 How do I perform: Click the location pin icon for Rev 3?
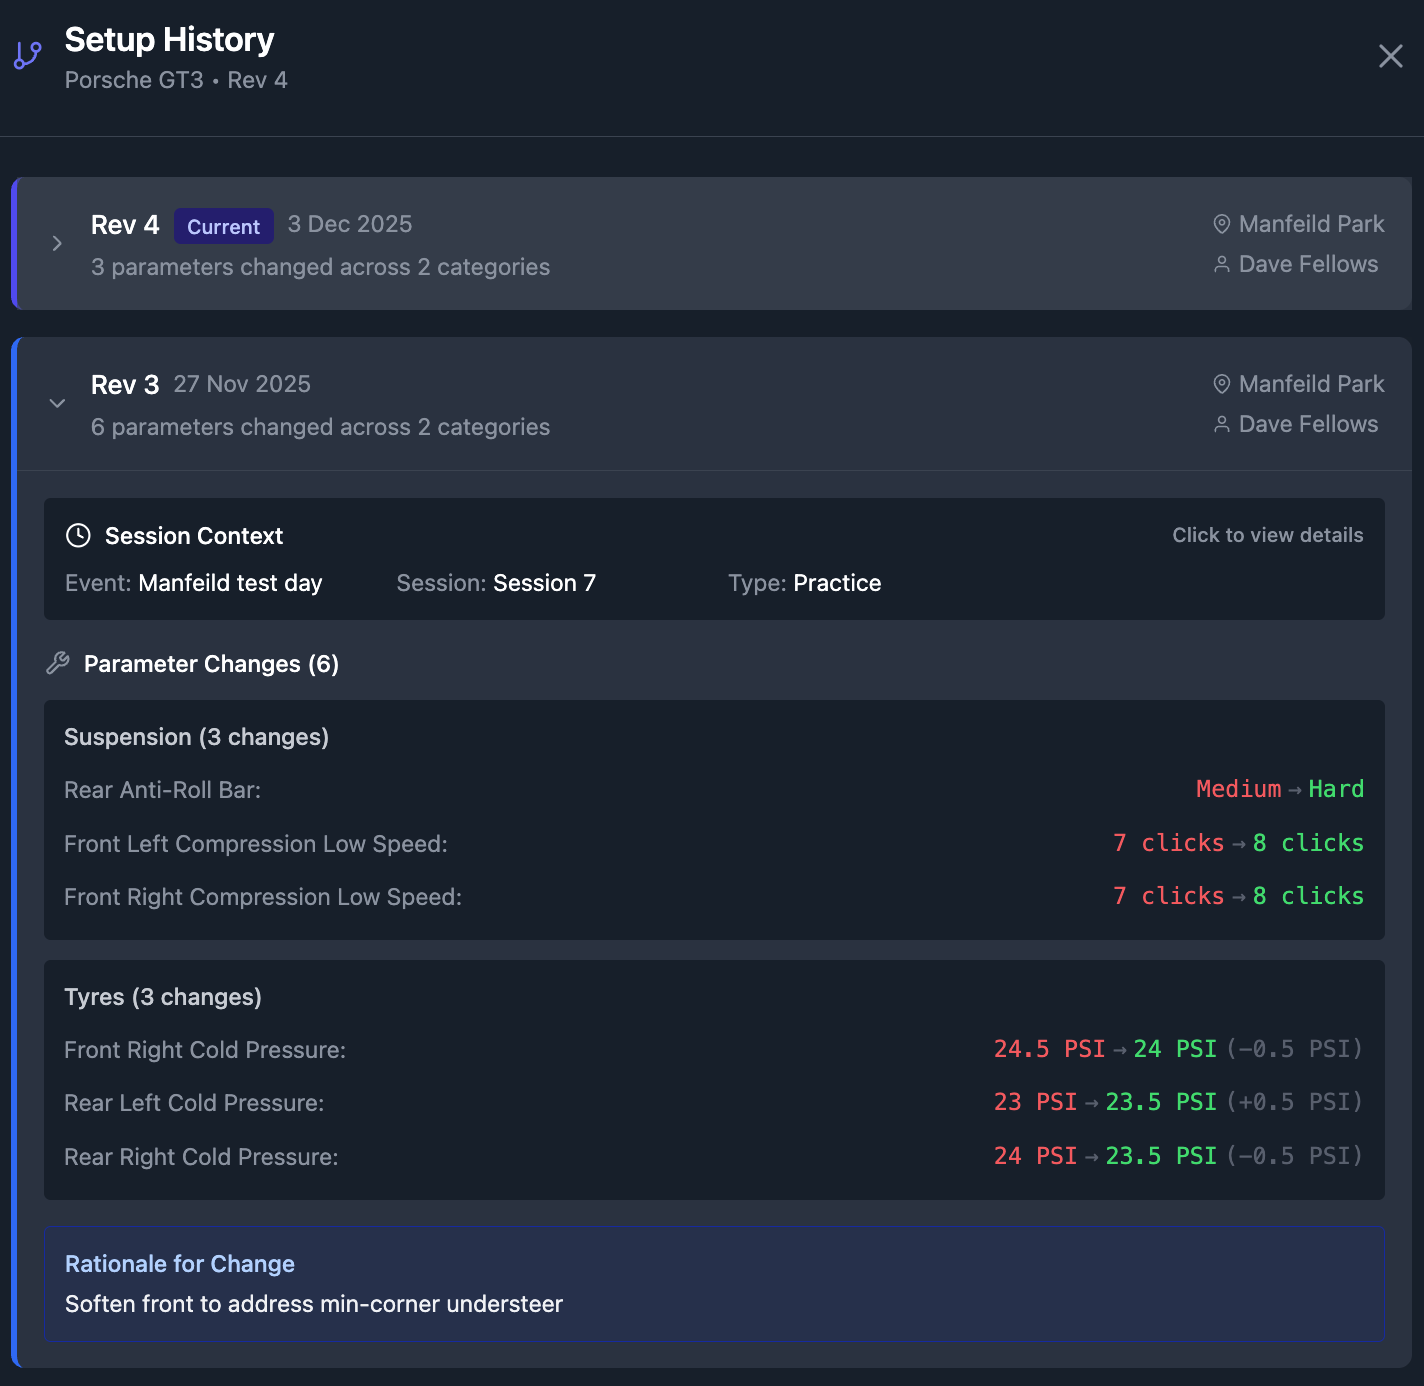(1221, 384)
